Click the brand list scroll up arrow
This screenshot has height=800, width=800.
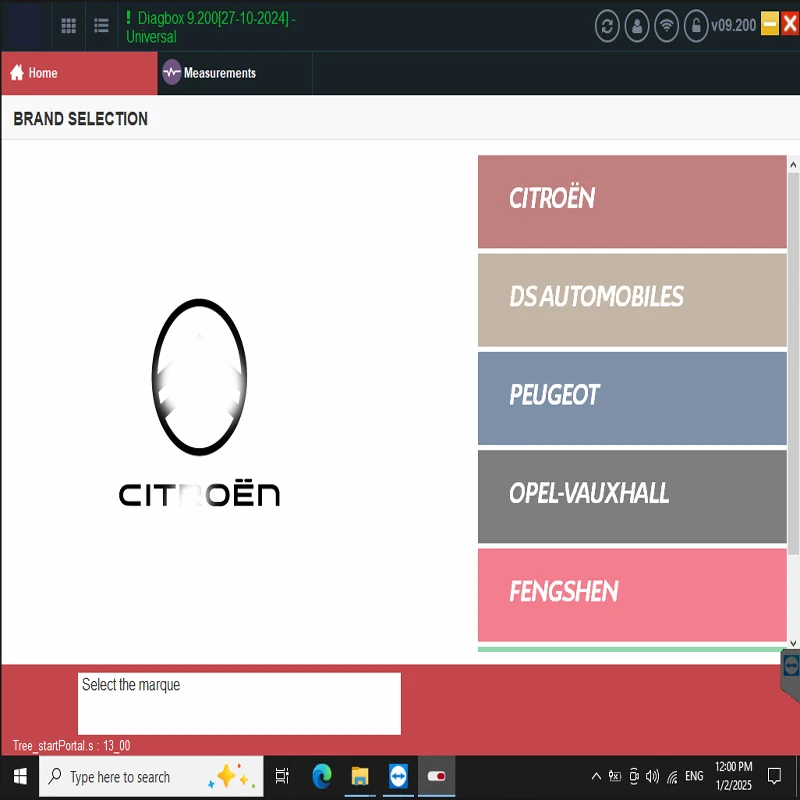(793, 164)
